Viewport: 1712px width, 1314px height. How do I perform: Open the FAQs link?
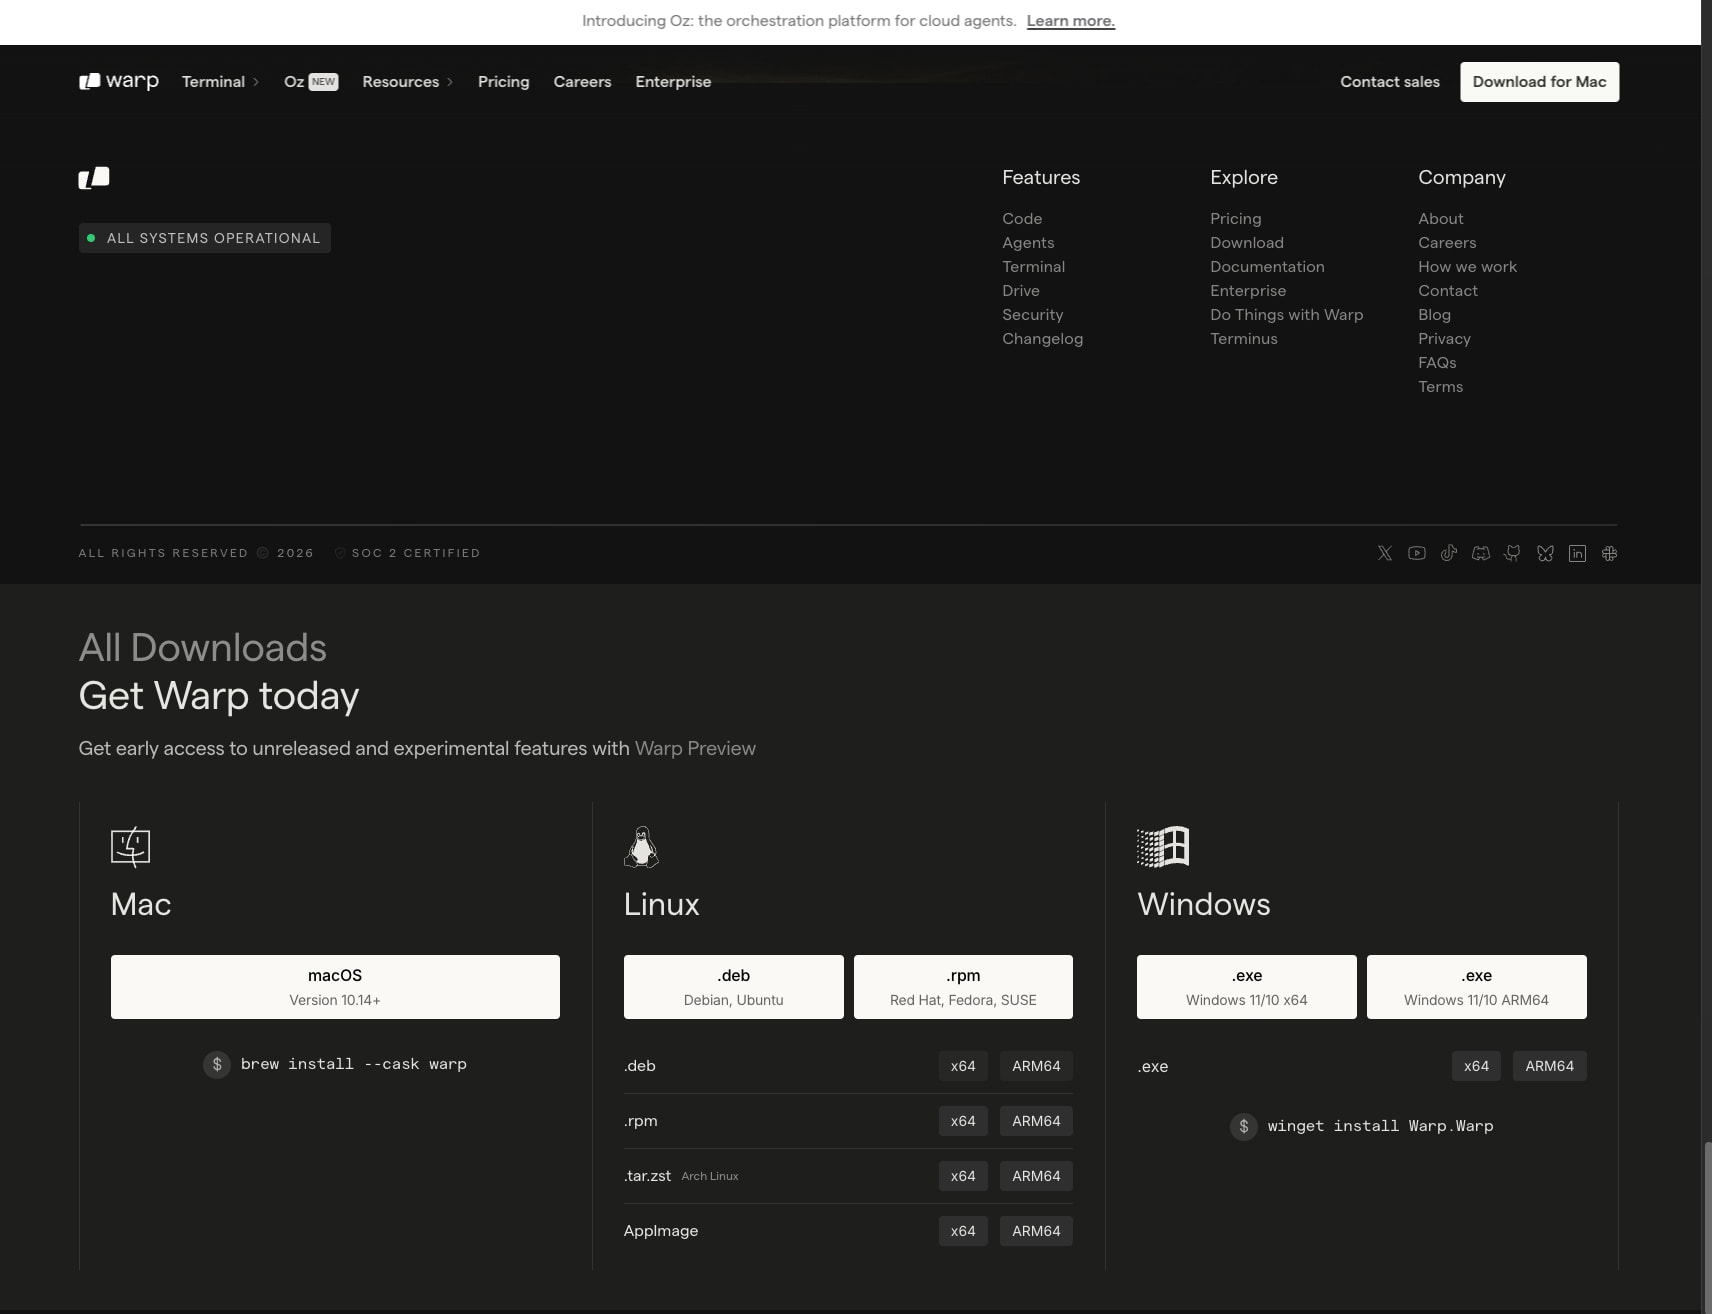[x=1437, y=363]
